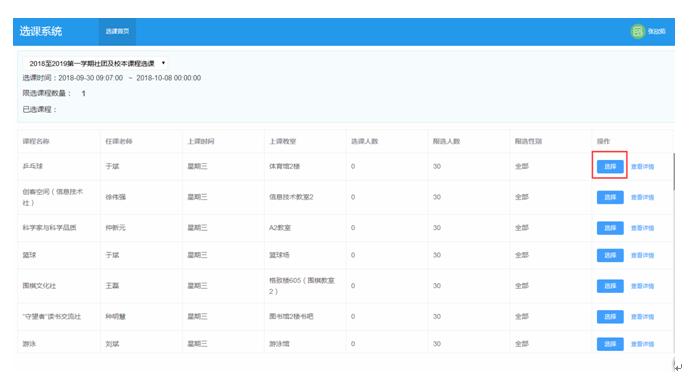Click the 游泳 course name

click(x=29, y=344)
